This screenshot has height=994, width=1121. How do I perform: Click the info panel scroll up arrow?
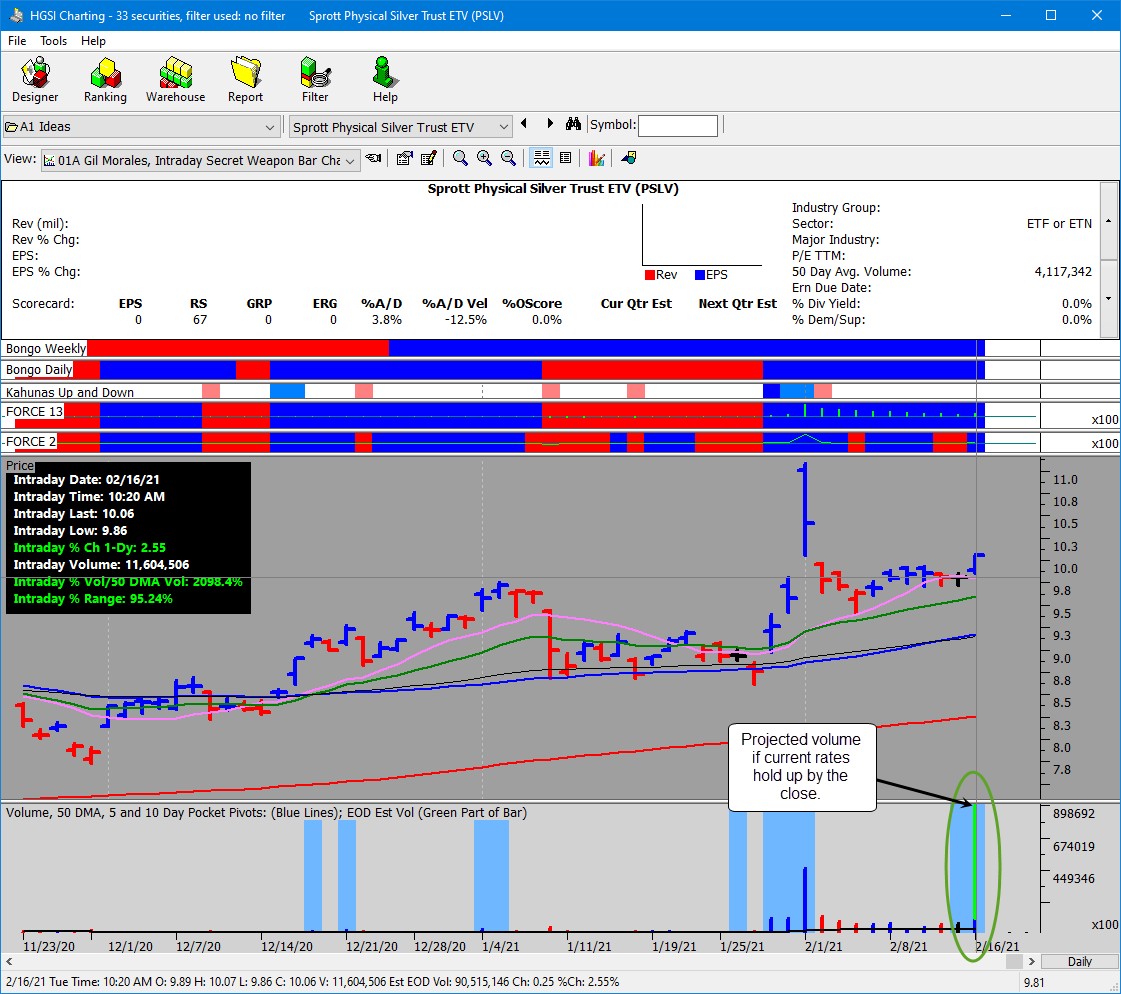(x=1108, y=221)
